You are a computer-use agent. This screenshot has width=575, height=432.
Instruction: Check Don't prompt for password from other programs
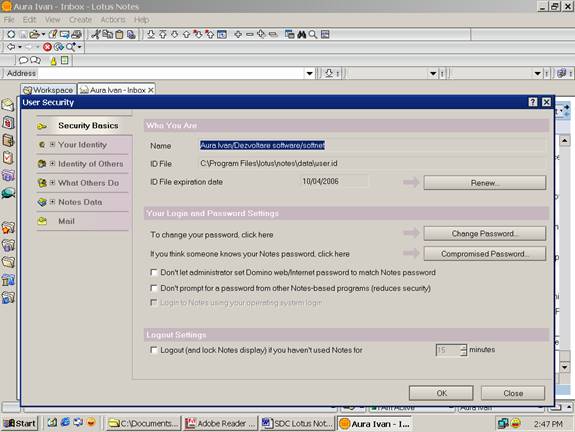[x=154, y=288]
